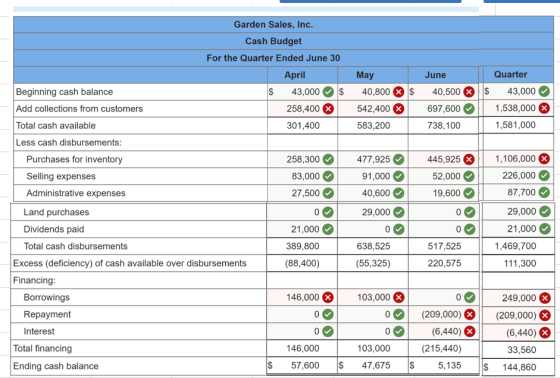Click red X beside April borrowings 146,000
The image size is (560, 378).
(328, 297)
